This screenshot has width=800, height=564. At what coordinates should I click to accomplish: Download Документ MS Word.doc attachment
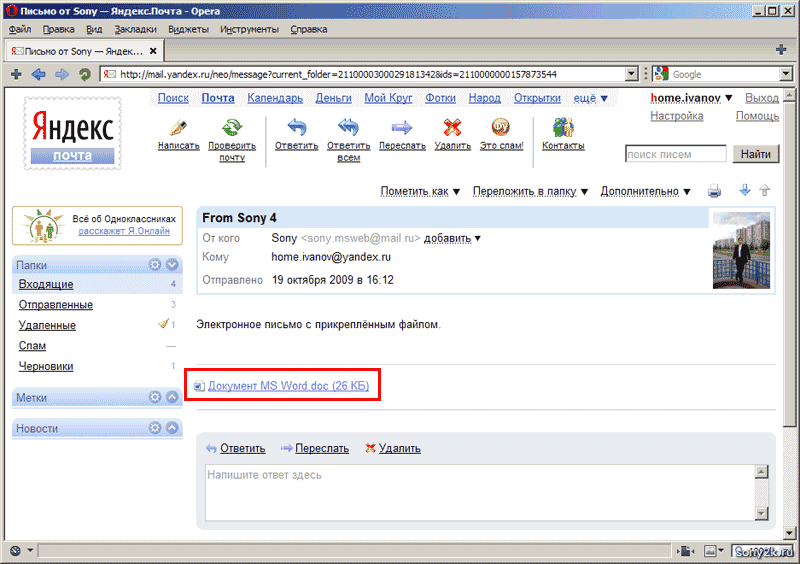coord(288,386)
